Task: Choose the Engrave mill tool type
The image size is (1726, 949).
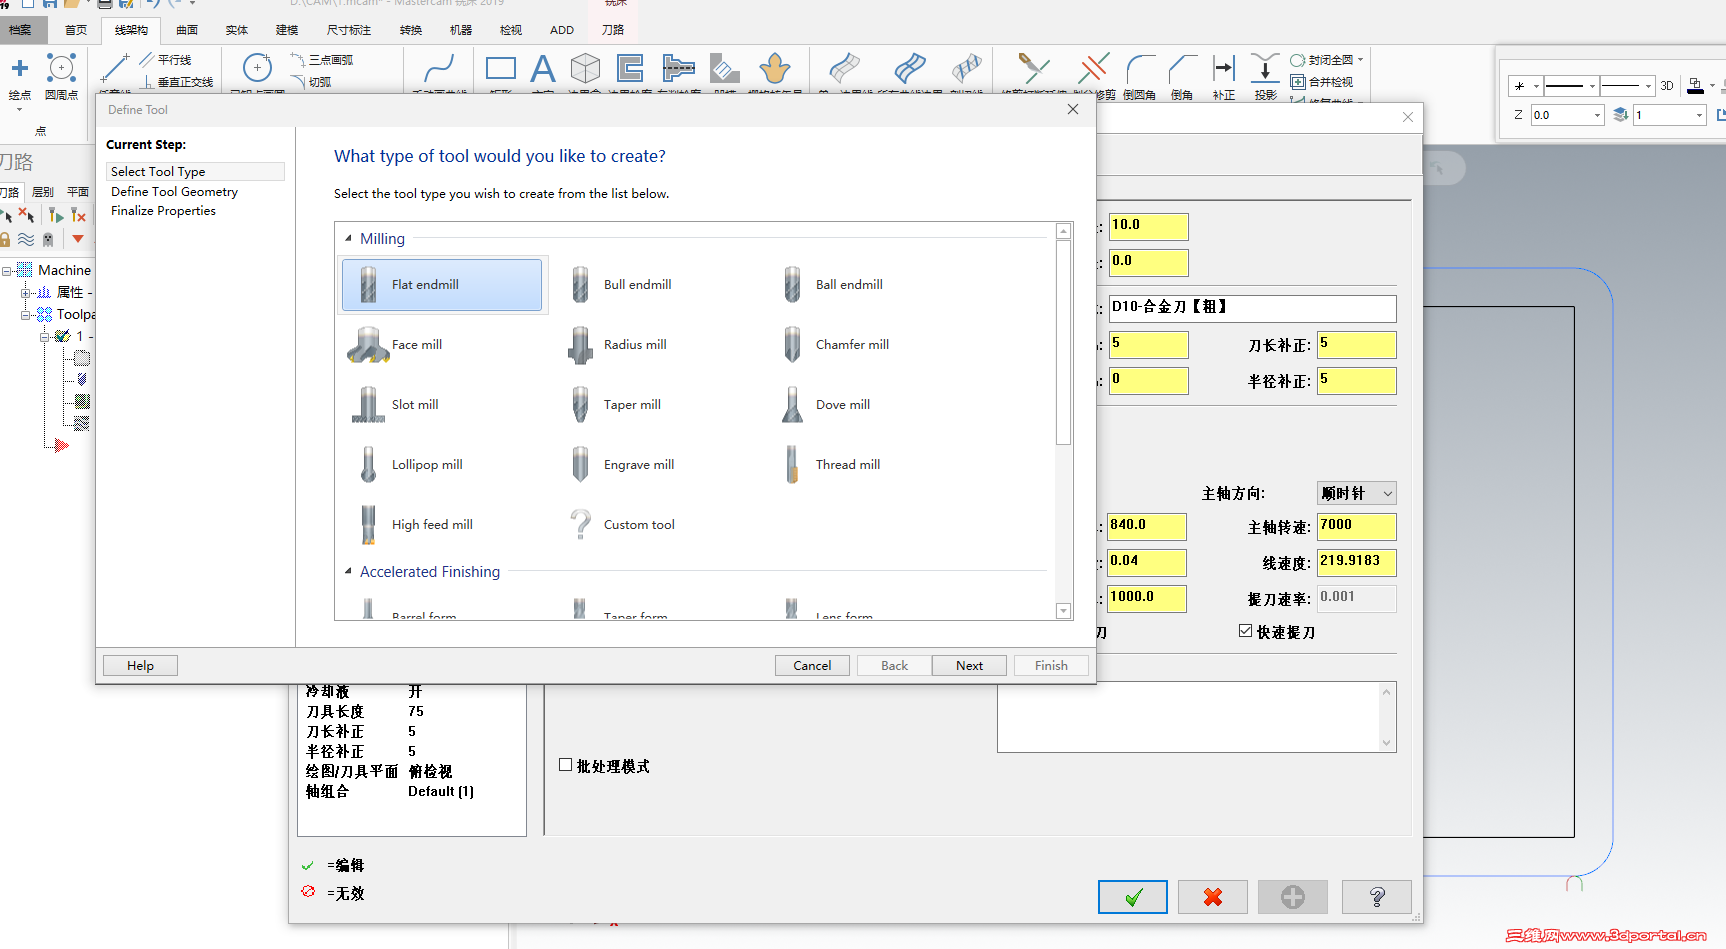Action: click(x=622, y=465)
